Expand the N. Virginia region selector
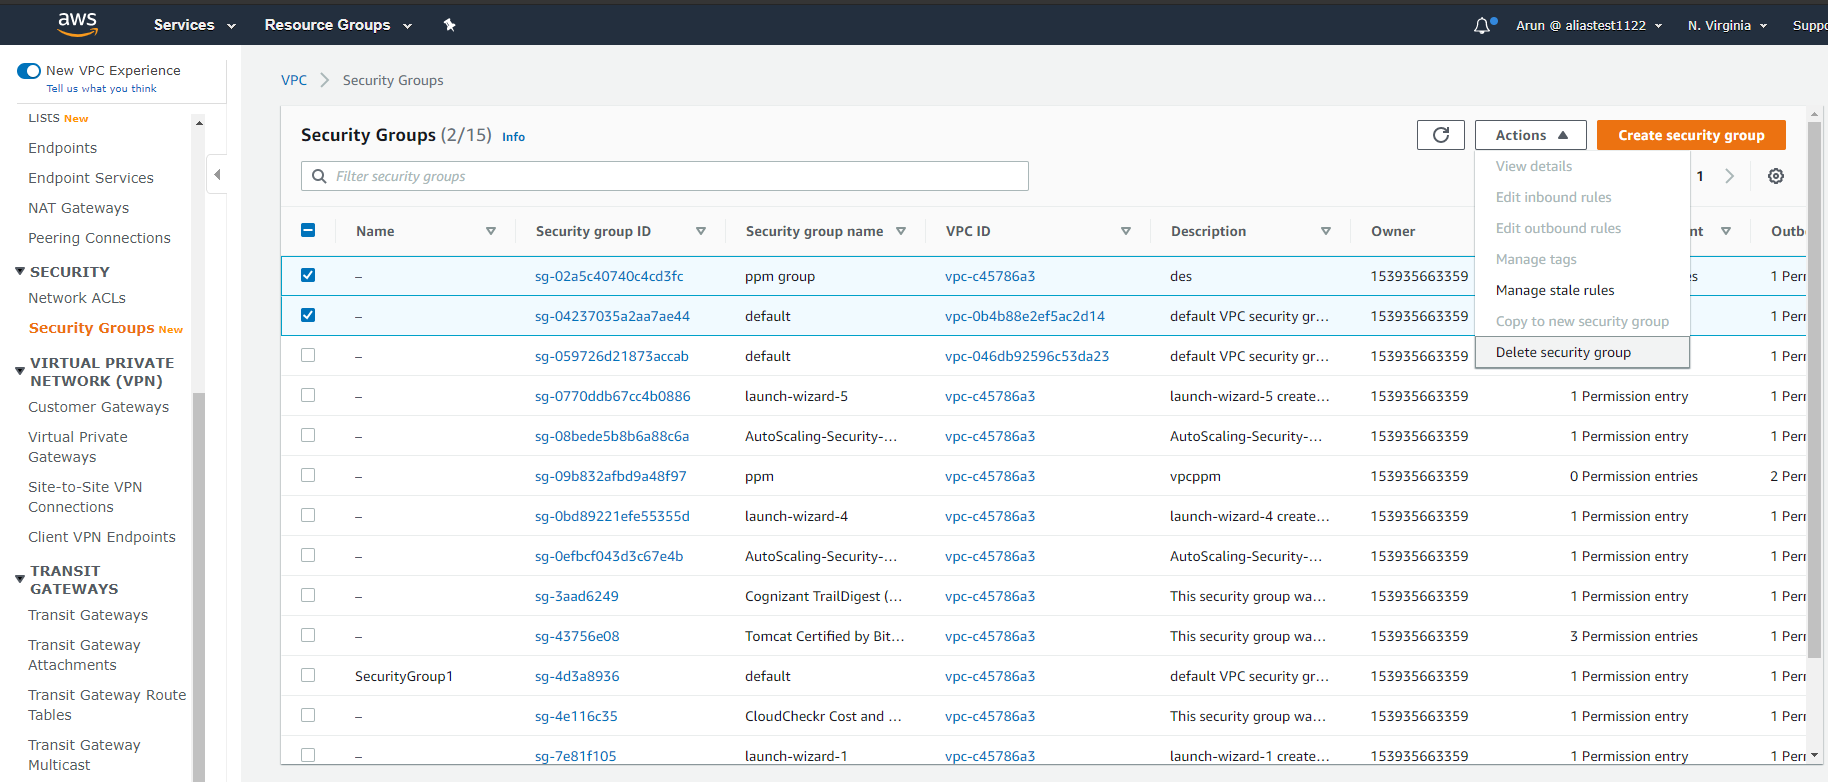The width and height of the screenshot is (1828, 782). tap(1727, 25)
